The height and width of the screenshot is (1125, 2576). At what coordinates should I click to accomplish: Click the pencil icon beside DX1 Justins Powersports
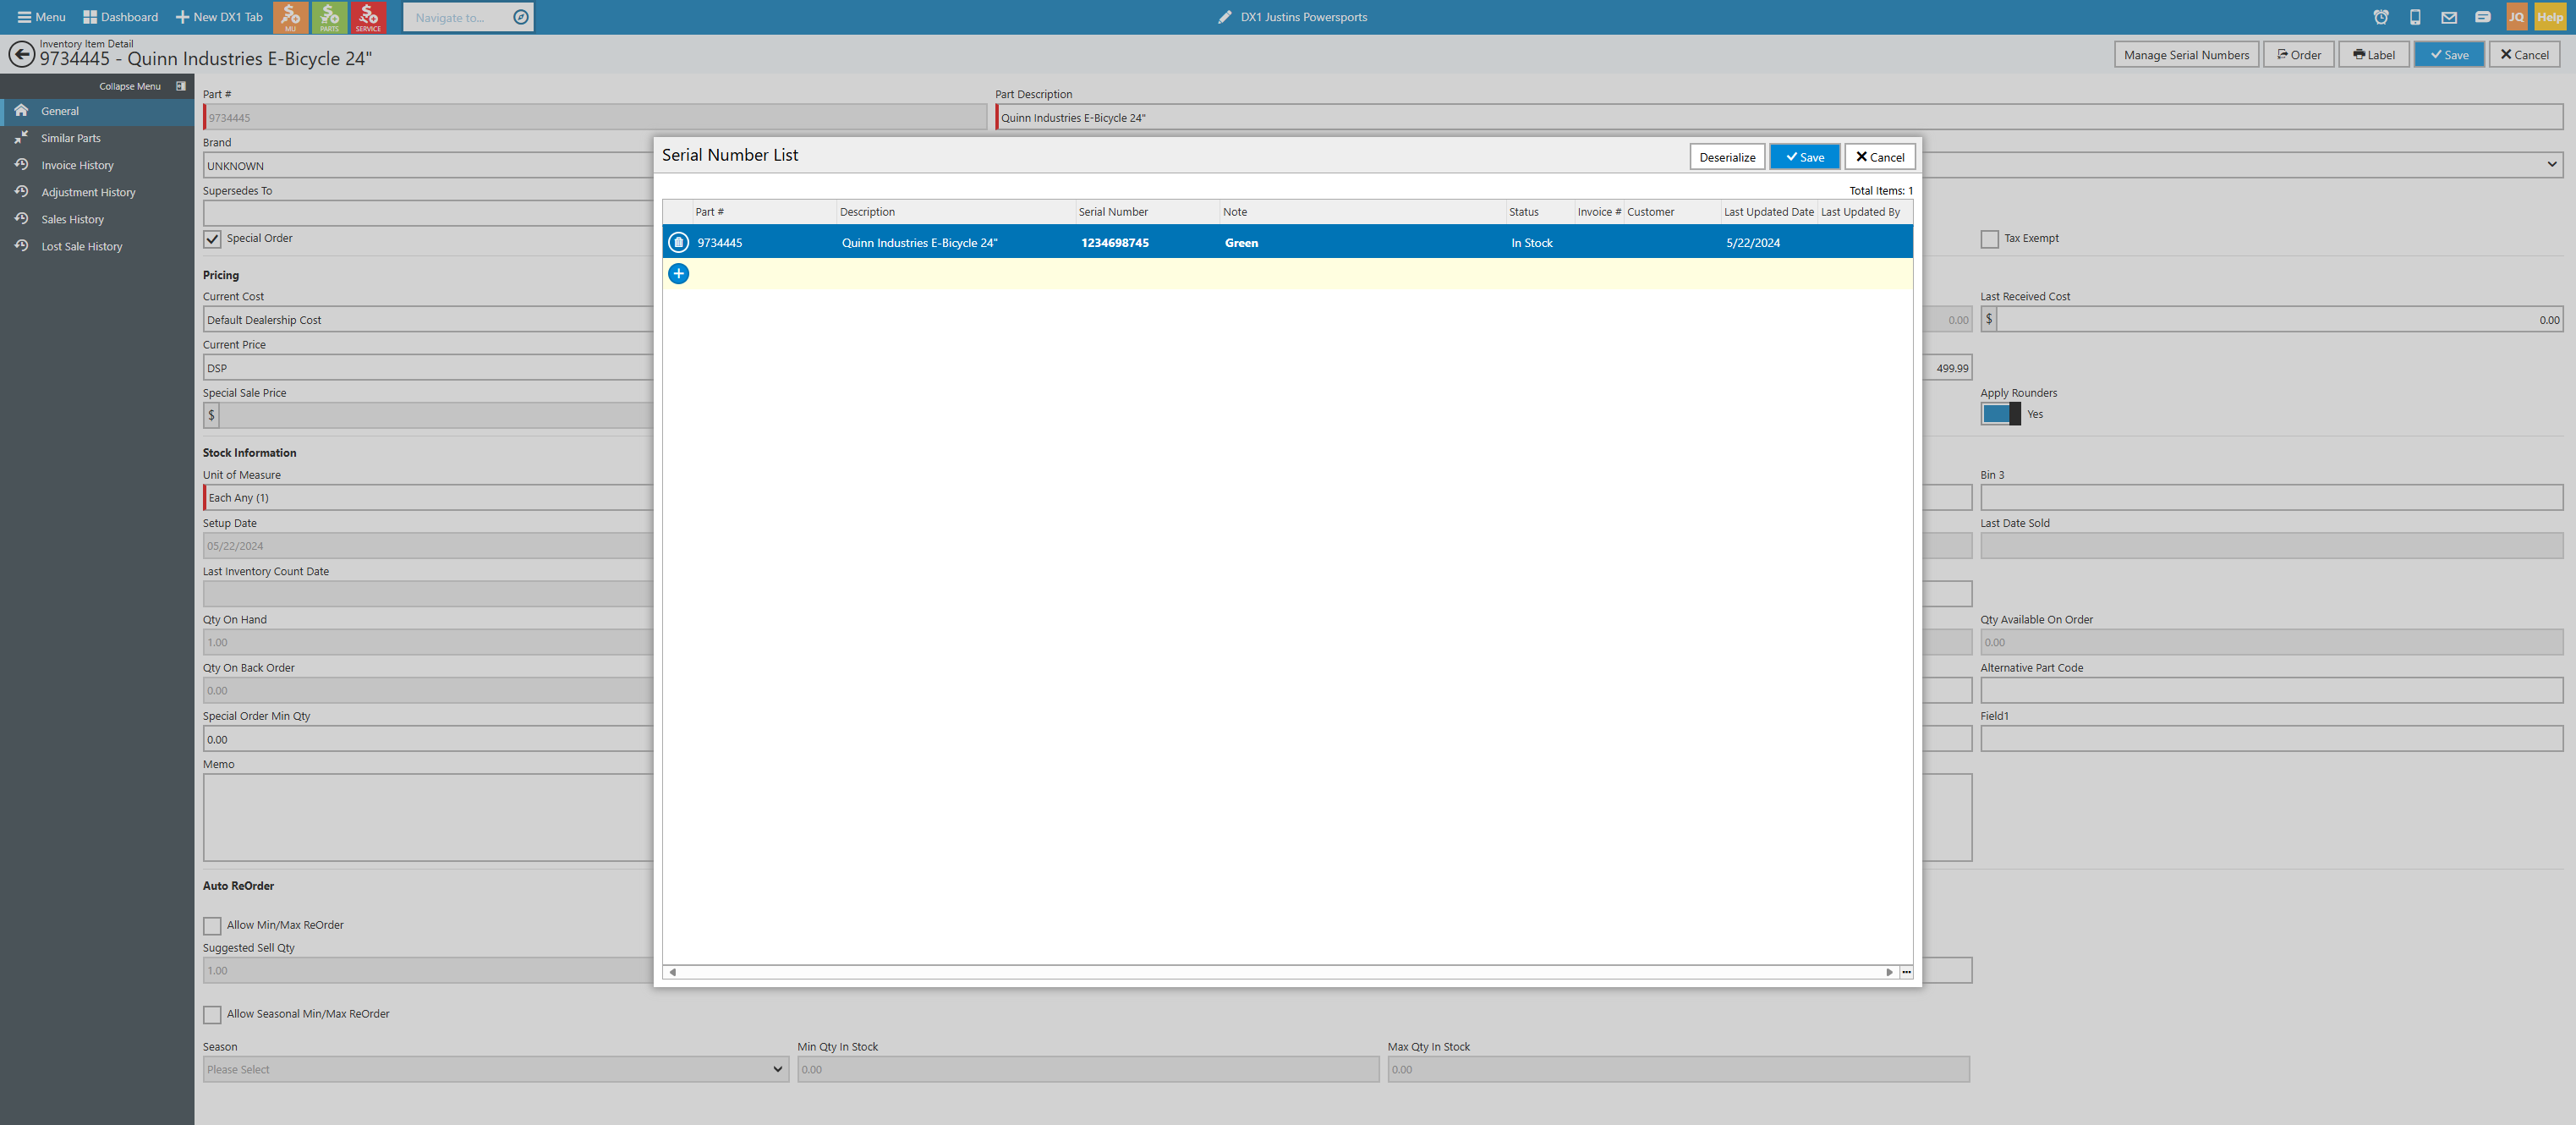point(1224,17)
